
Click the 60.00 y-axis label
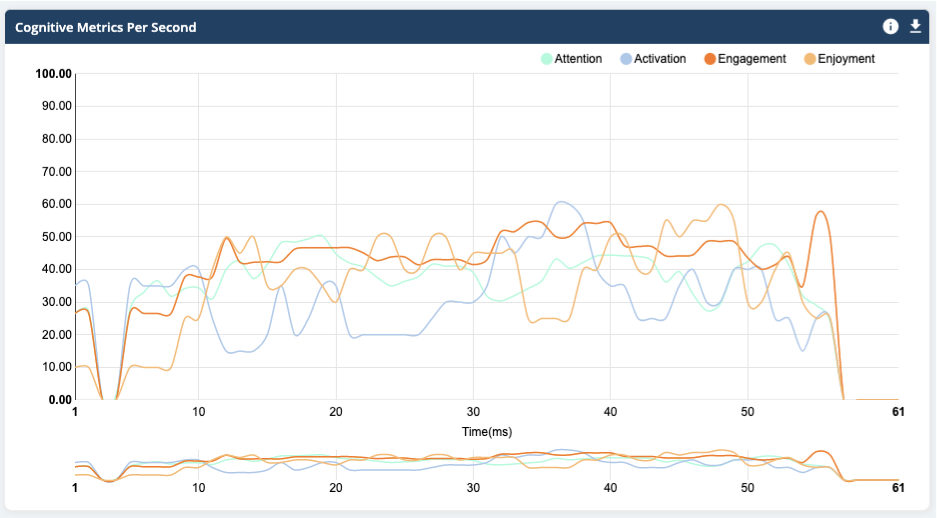tap(56, 204)
